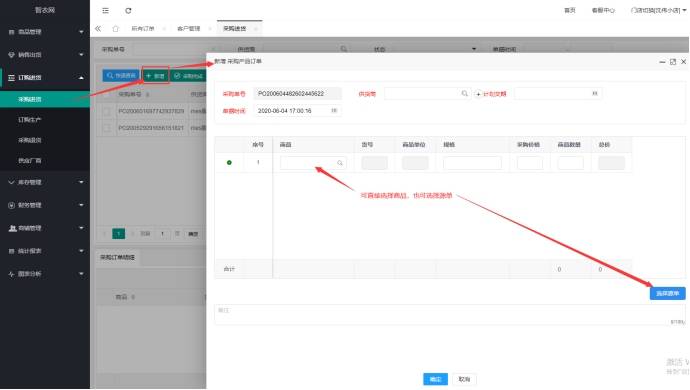The height and width of the screenshot is (390, 690).
Task: Click the pagination confirm jump button
Action: (193, 234)
